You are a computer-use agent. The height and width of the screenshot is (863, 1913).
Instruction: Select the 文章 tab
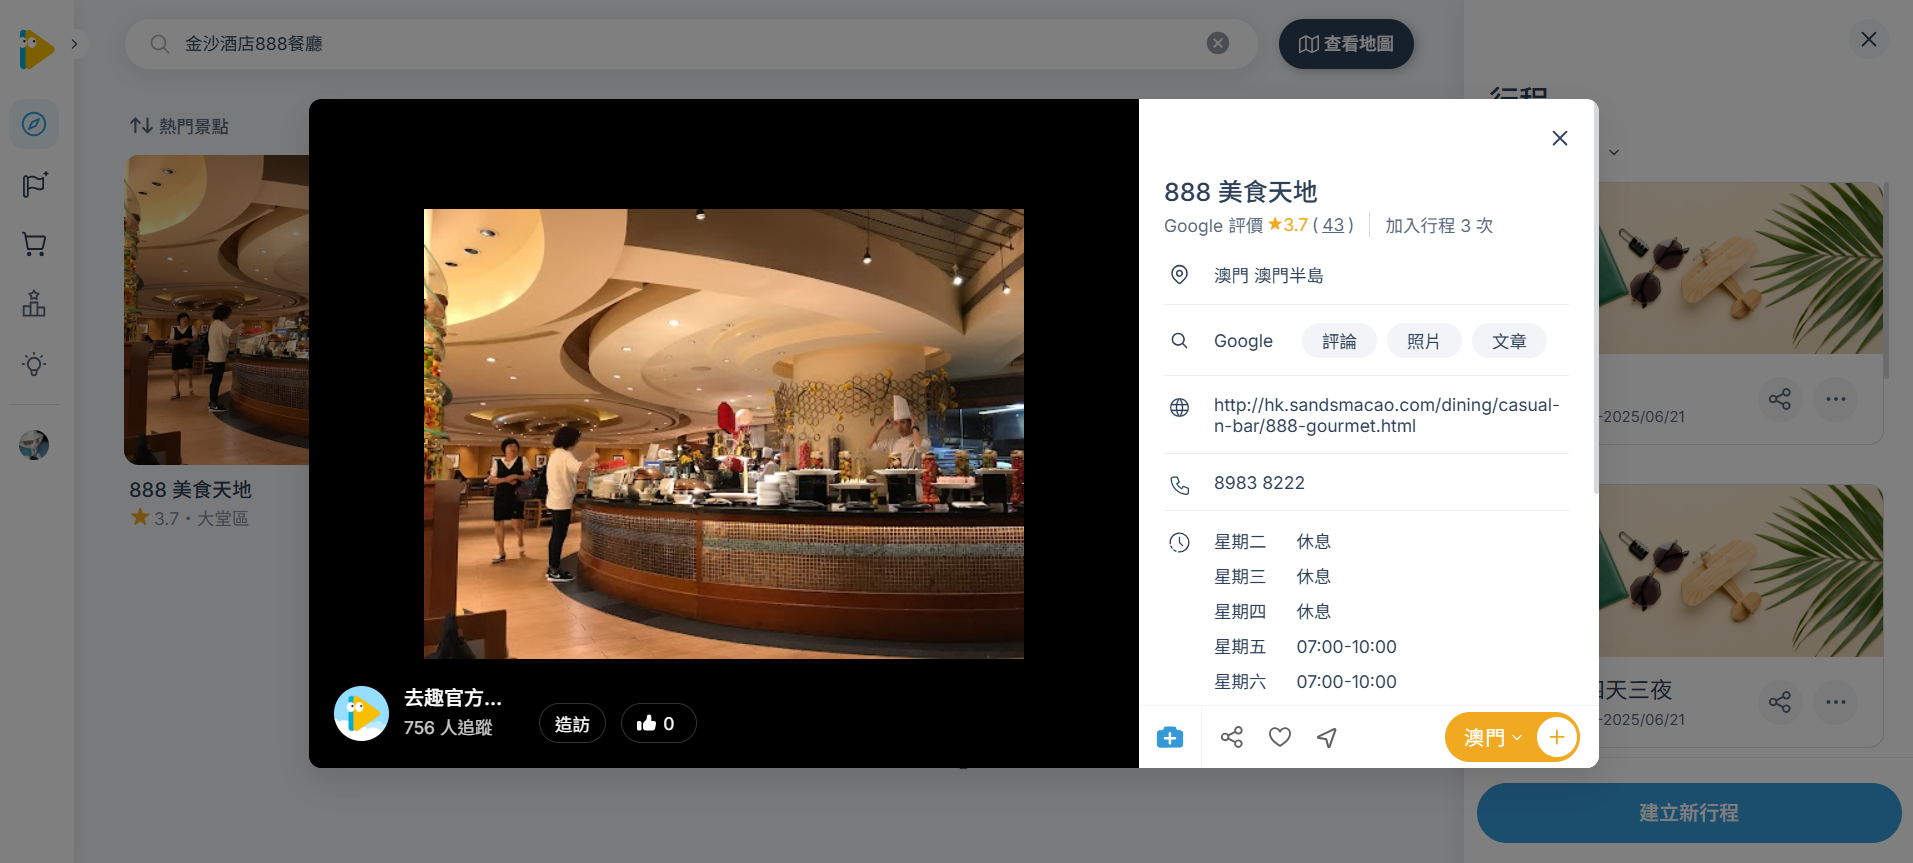point(1509,341)
